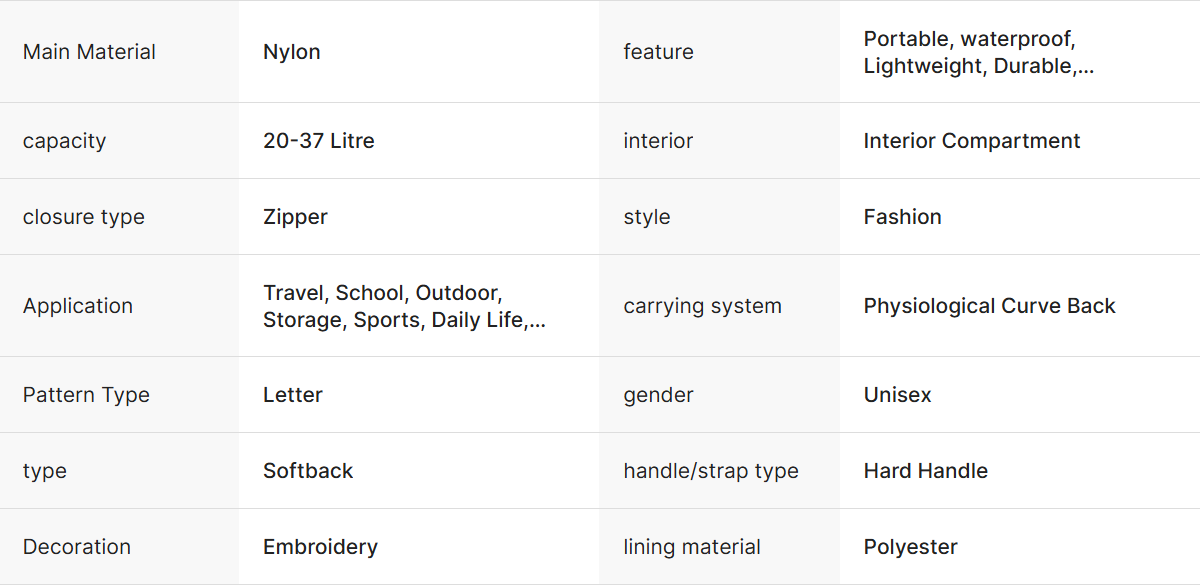Screen dimensions: 1200x585
Task: Click the lining material label
Action: tap(692, 547)
